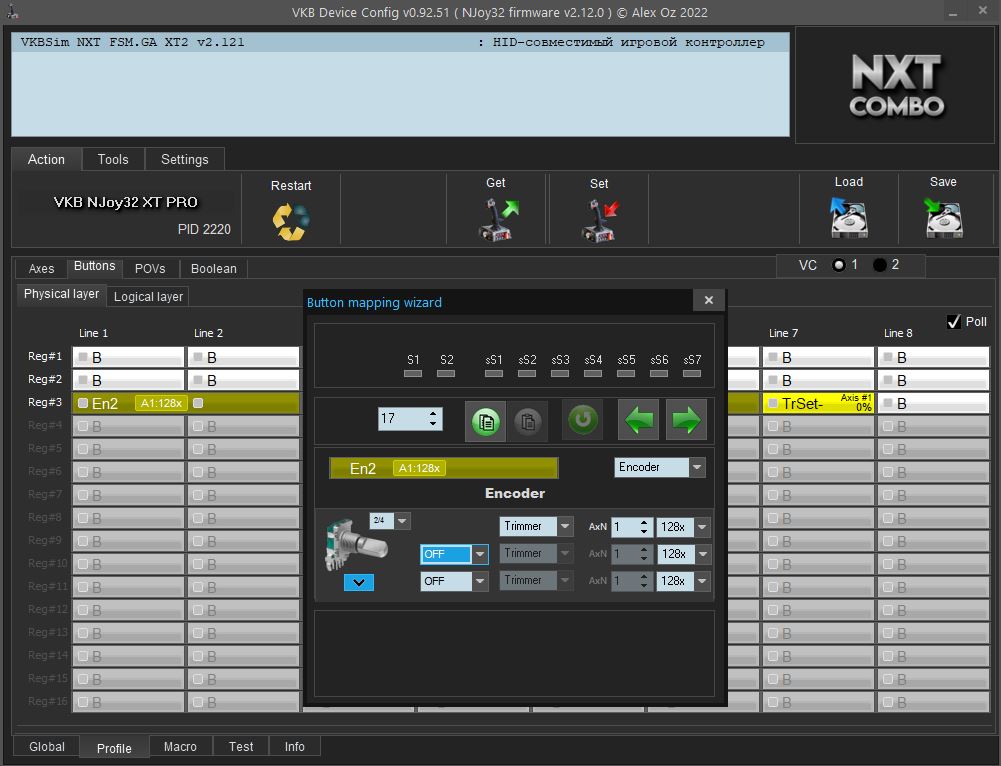
Task: Click the Restart device icon
Action: [291, 221]
